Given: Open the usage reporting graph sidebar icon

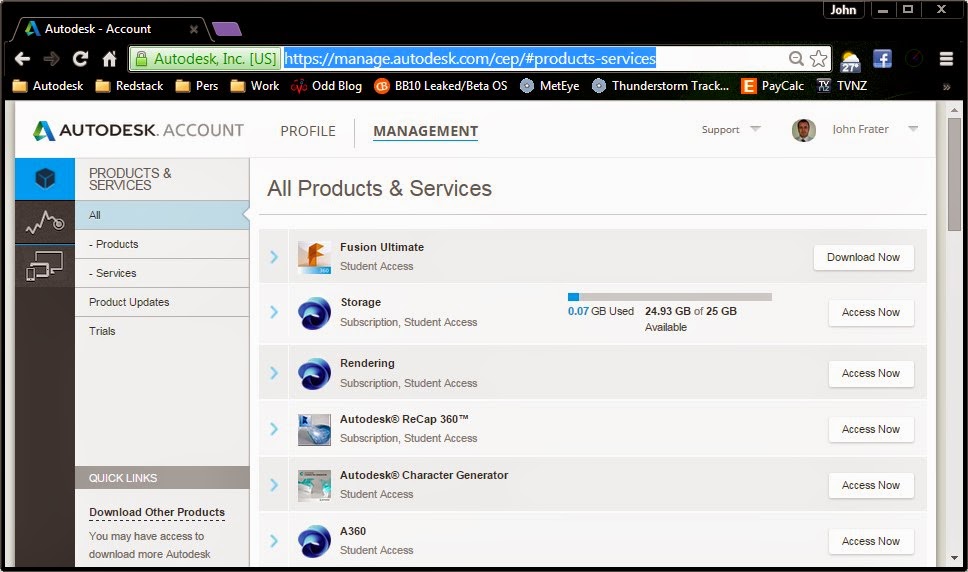Looking at the screenshot, I should tap(45, 222).
